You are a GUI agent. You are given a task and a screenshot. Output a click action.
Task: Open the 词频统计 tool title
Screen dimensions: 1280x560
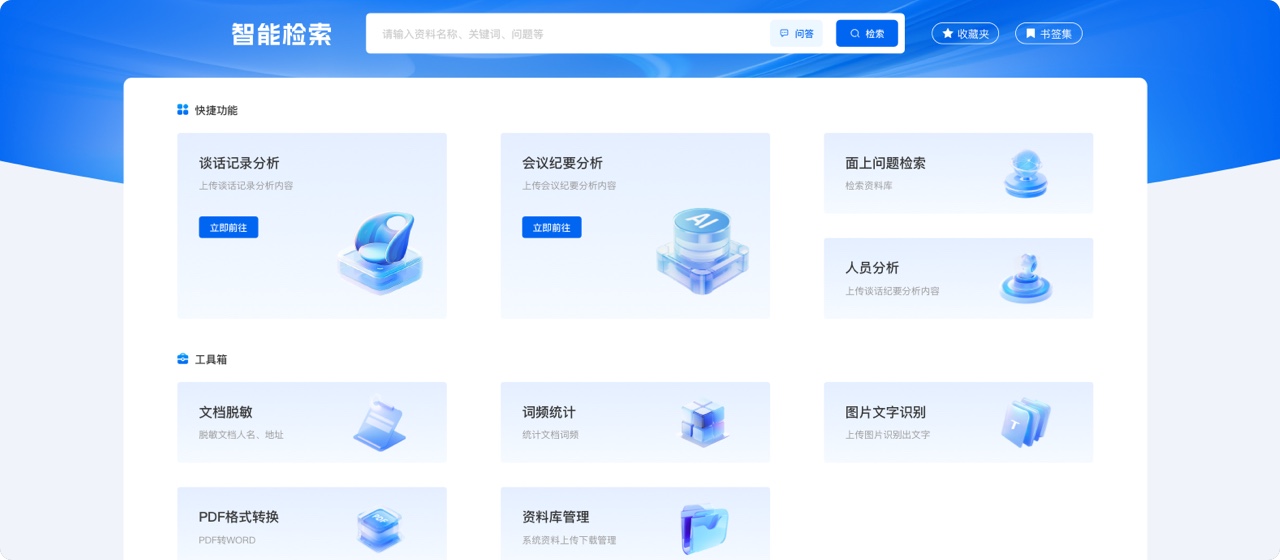(548, 412)
